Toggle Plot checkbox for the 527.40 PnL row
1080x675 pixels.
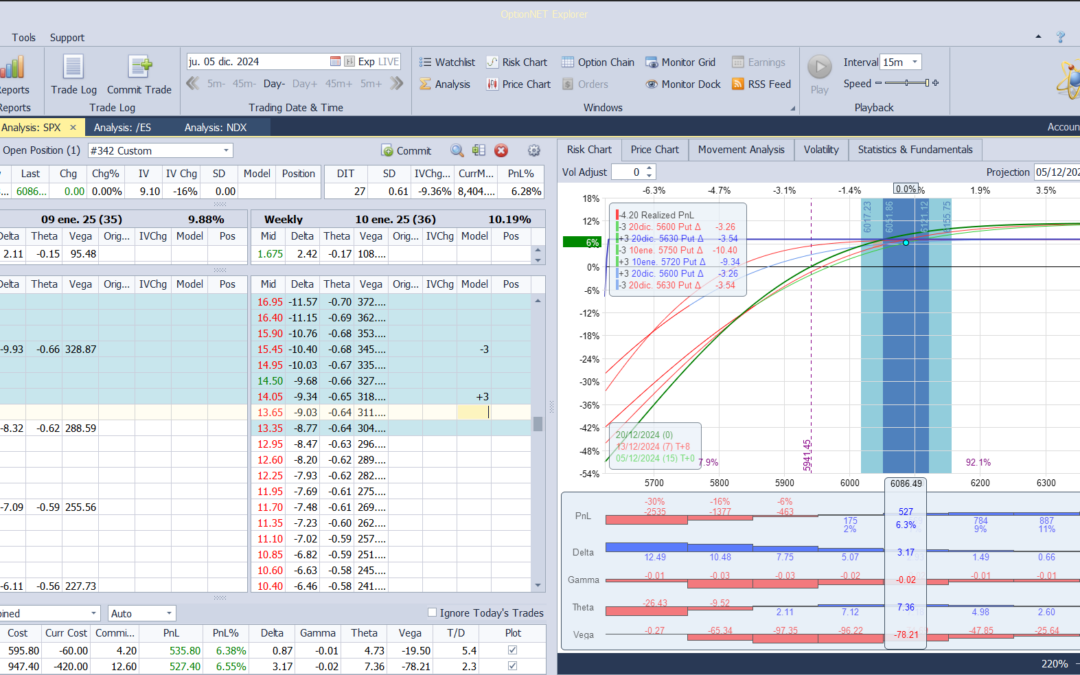point(512,666)
